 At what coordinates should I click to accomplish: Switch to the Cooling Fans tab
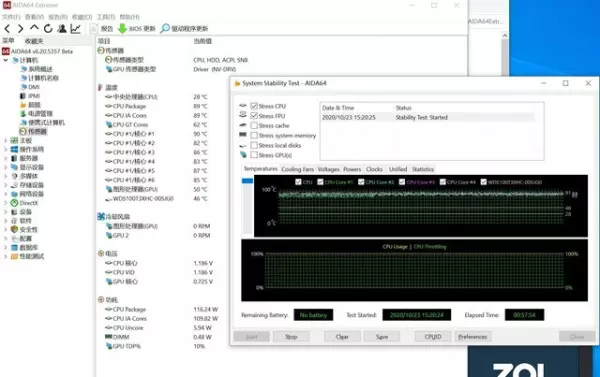[x=297, y=169]
